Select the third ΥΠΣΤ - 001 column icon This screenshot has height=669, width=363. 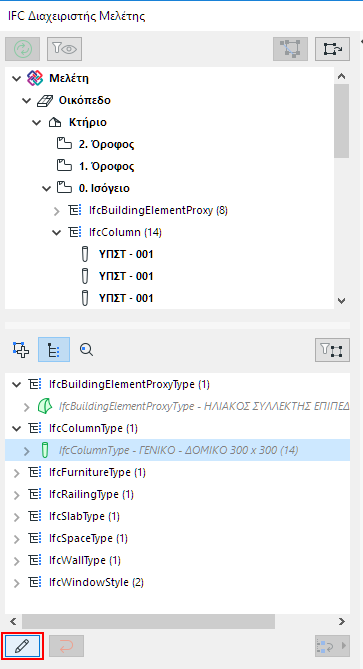pos(85,298)
